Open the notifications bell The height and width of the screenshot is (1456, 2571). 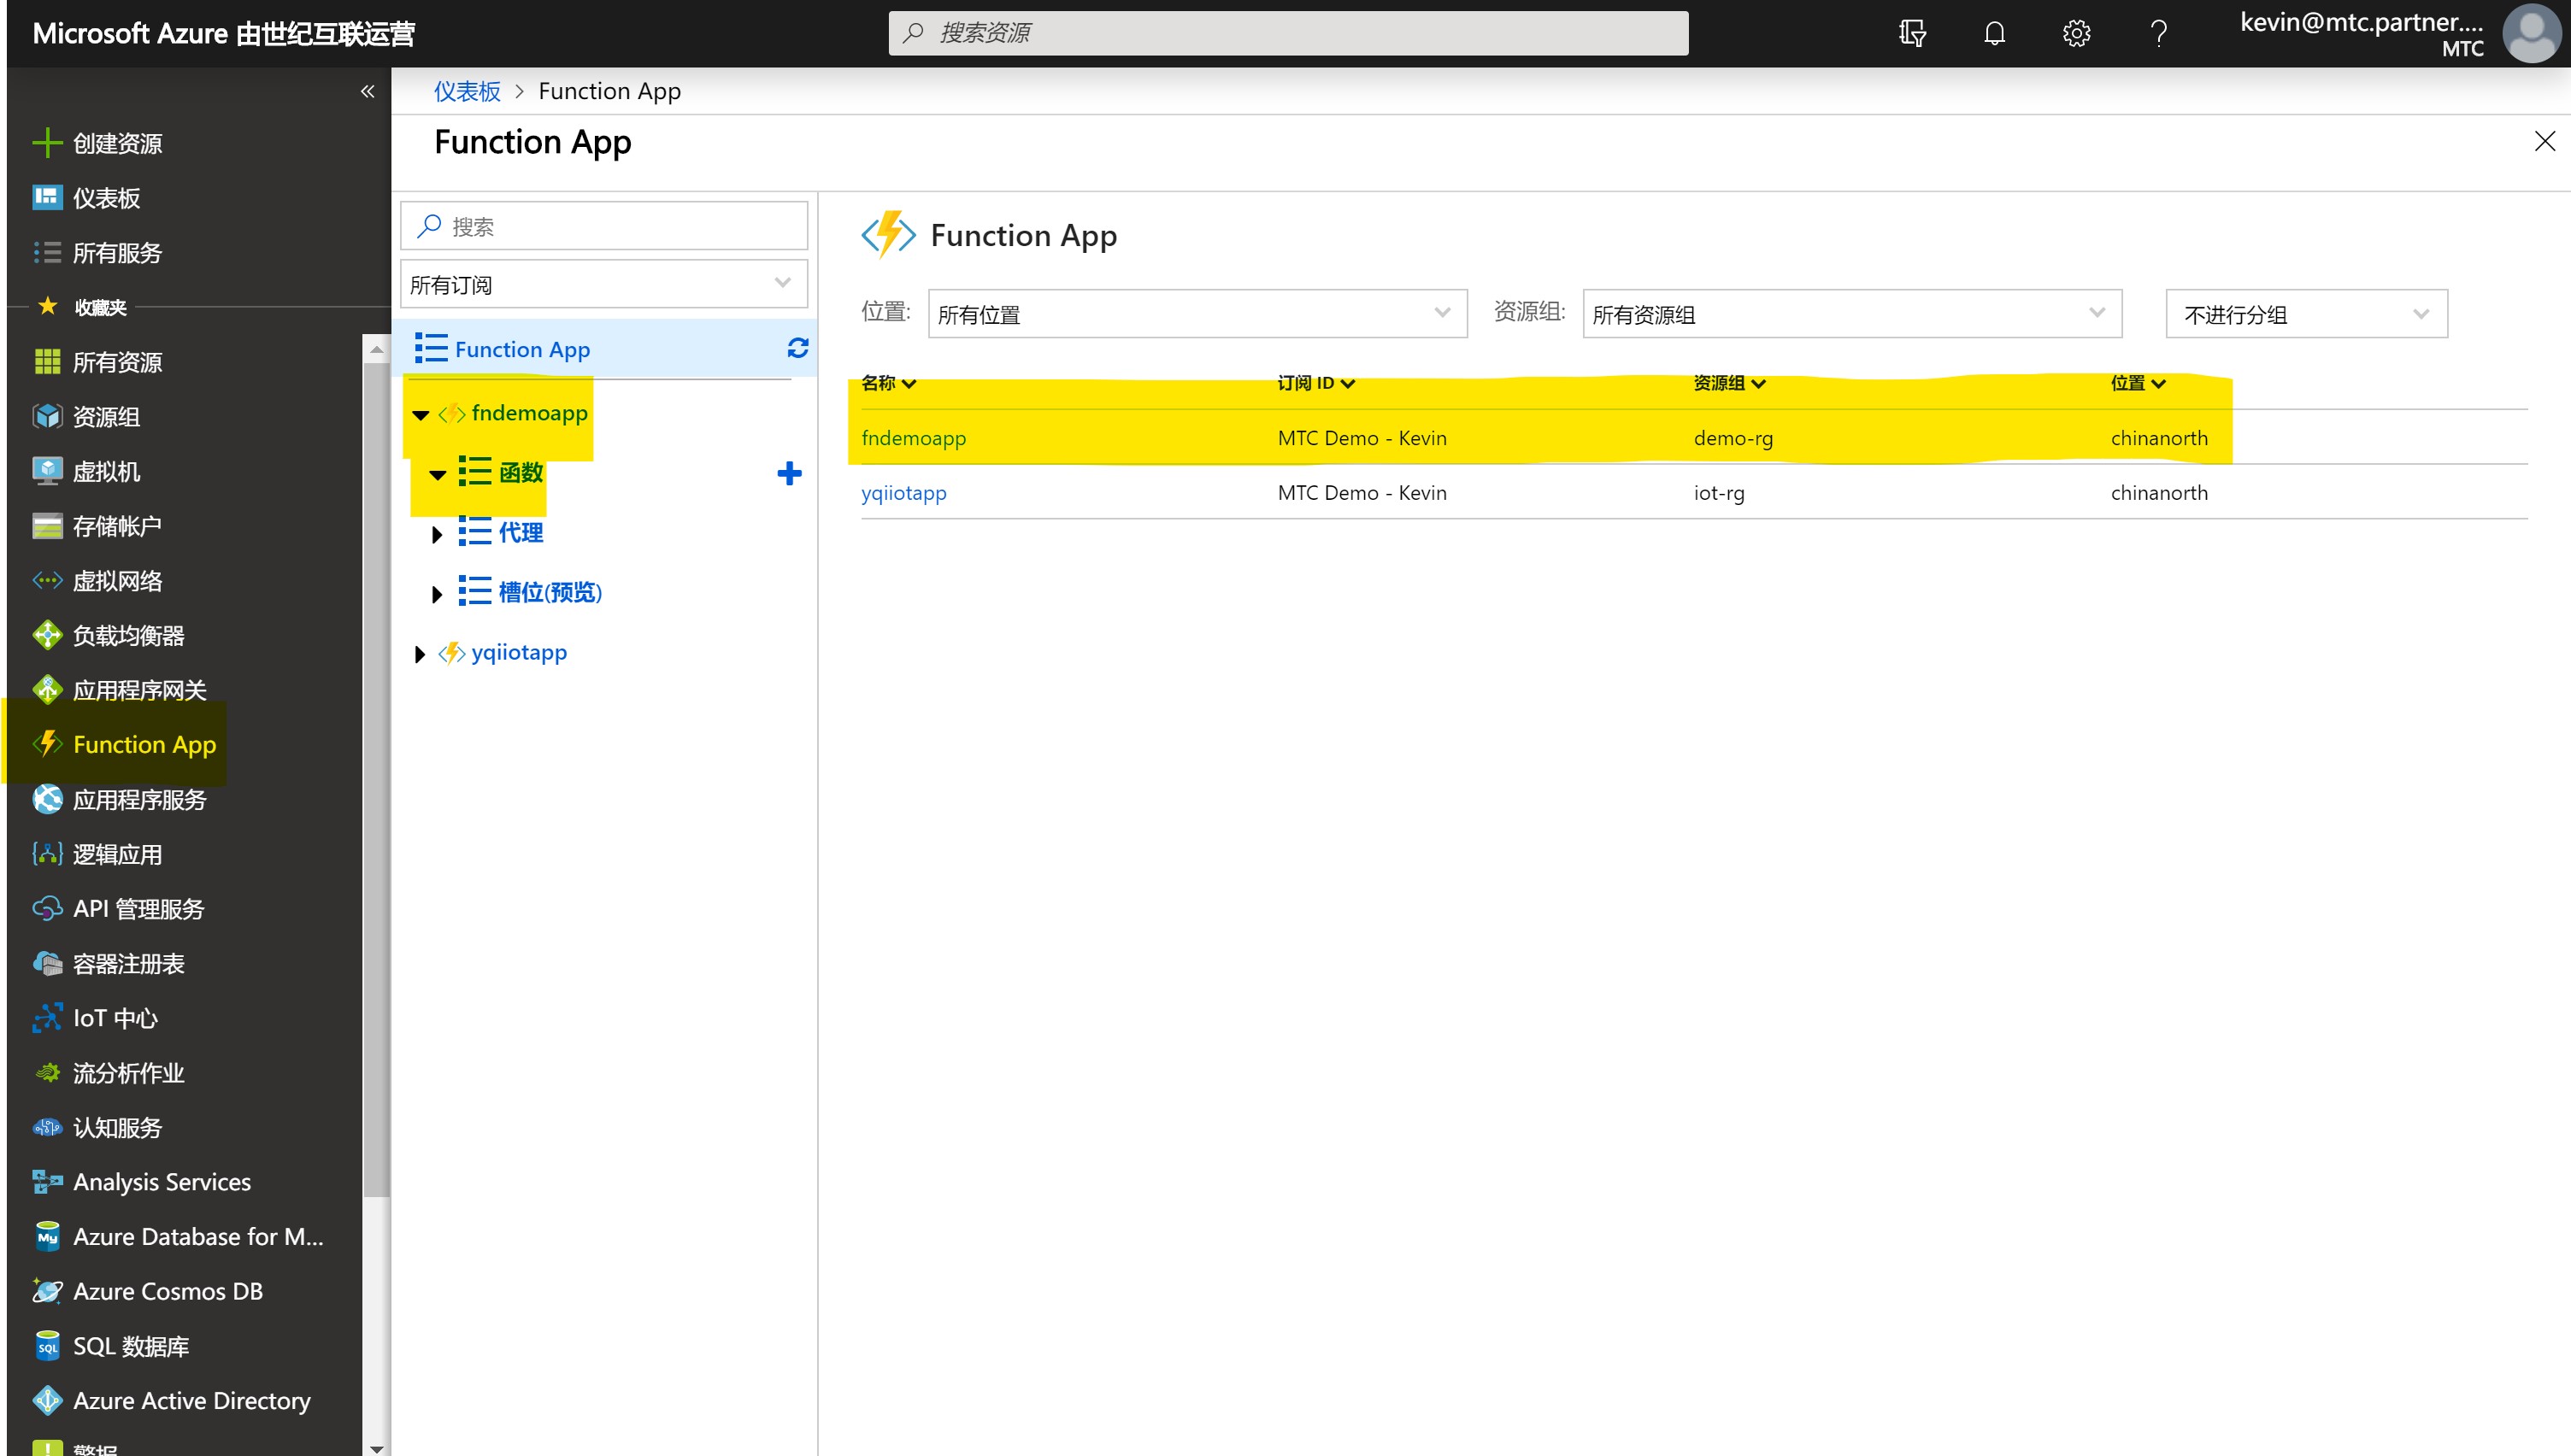click(x=1994, y=33)
